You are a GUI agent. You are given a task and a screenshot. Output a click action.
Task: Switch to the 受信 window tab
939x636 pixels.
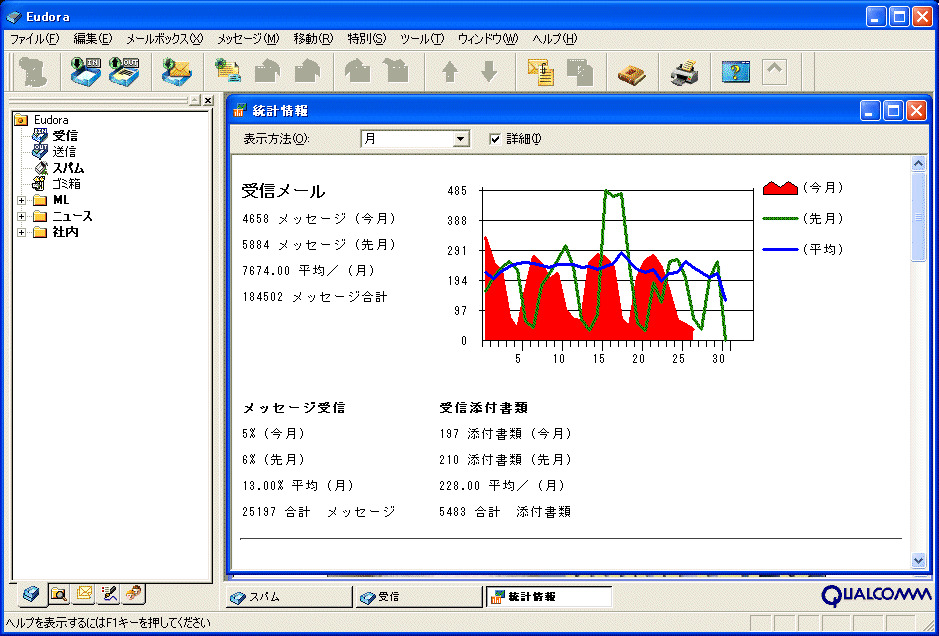(x=418, y=597)
